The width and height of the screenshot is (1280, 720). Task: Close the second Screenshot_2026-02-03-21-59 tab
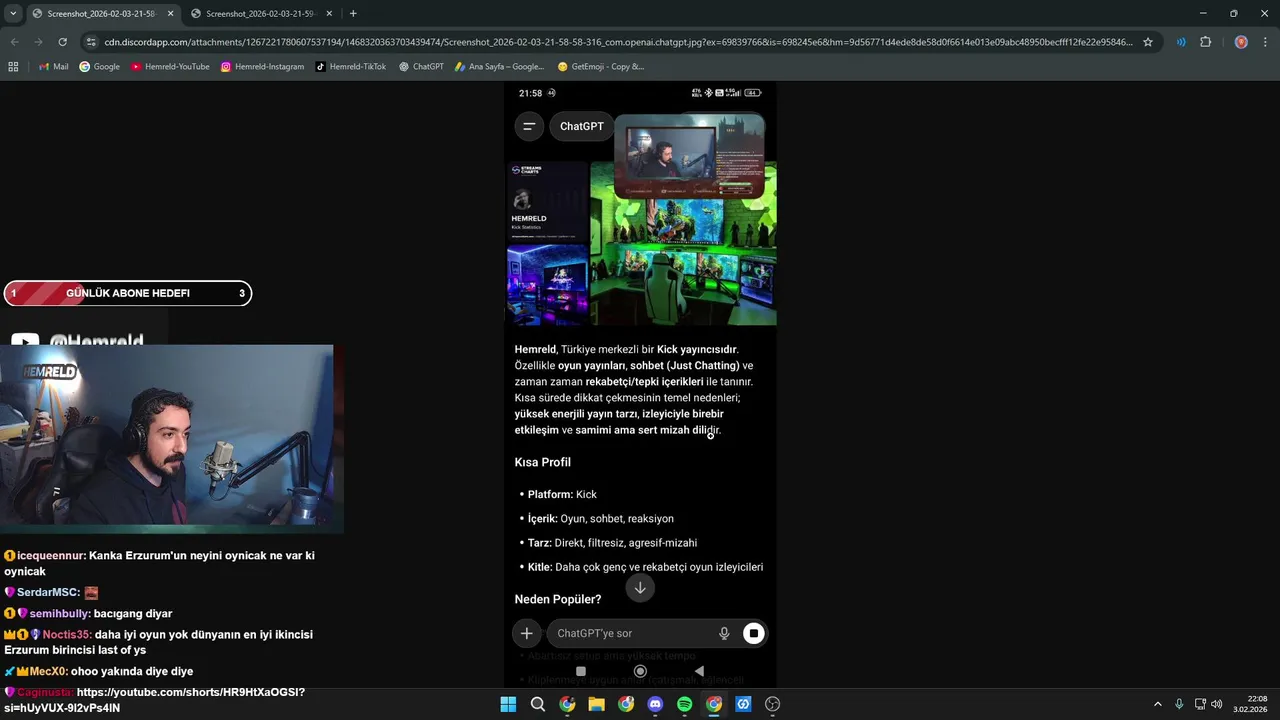(x=329, y=14)
